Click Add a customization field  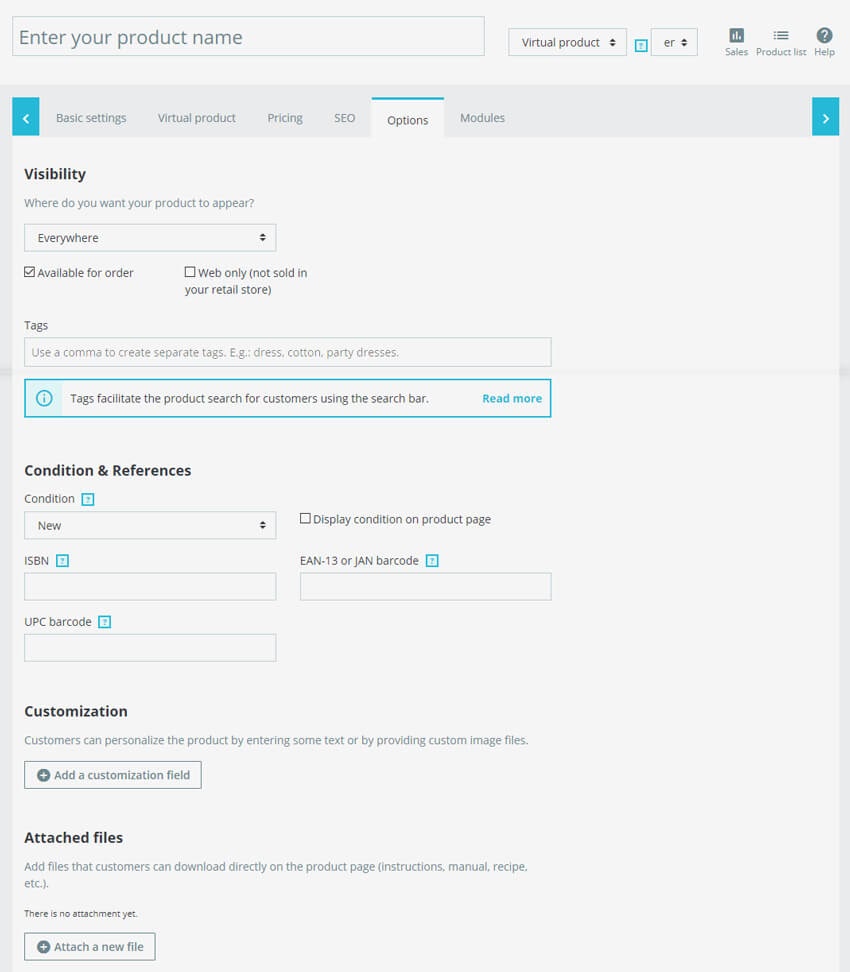112,774
